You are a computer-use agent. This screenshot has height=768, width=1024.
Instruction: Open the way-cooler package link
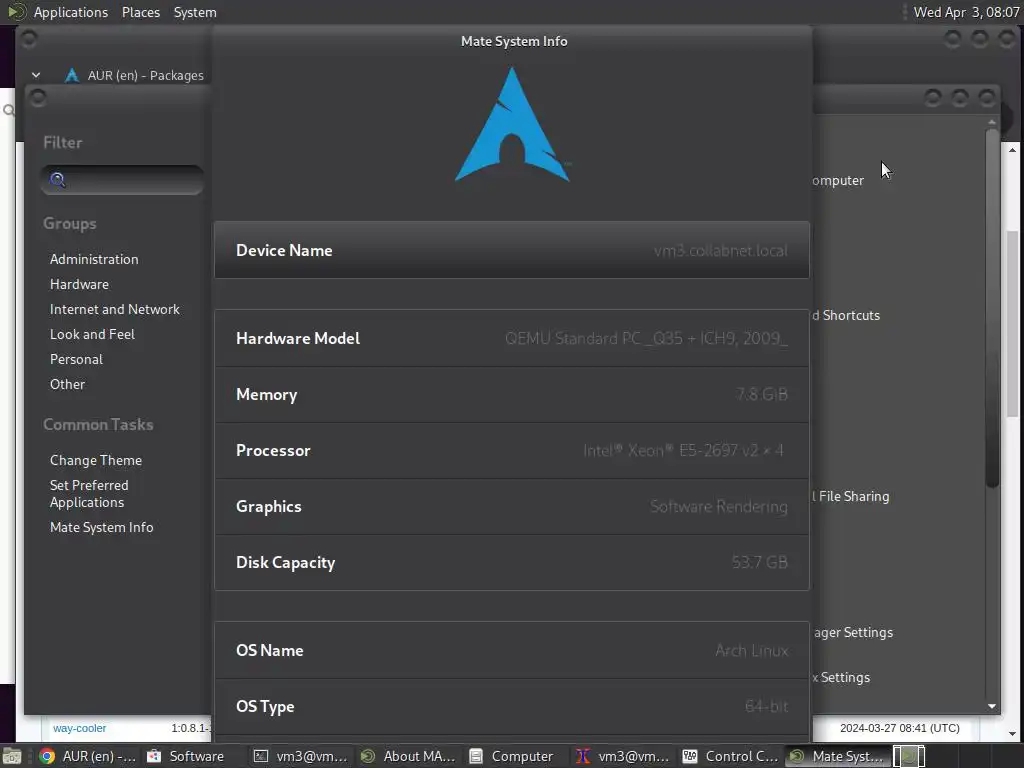point(79,728)
